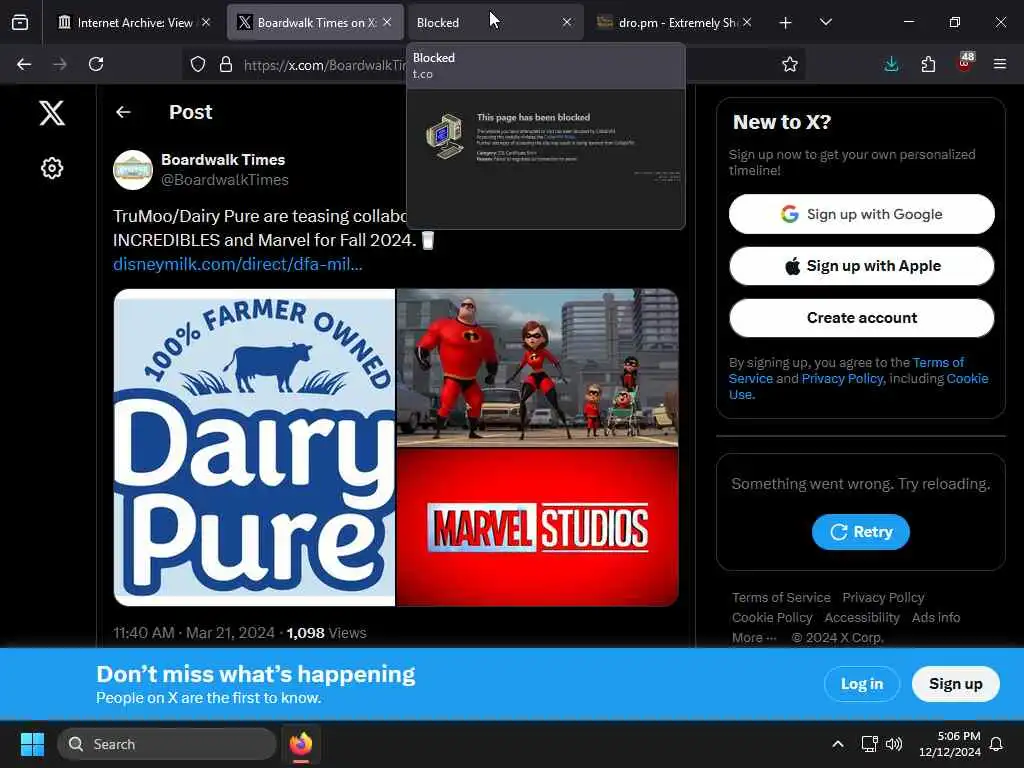Open the Marvel Studios logo image

click(x=537, y=528)
